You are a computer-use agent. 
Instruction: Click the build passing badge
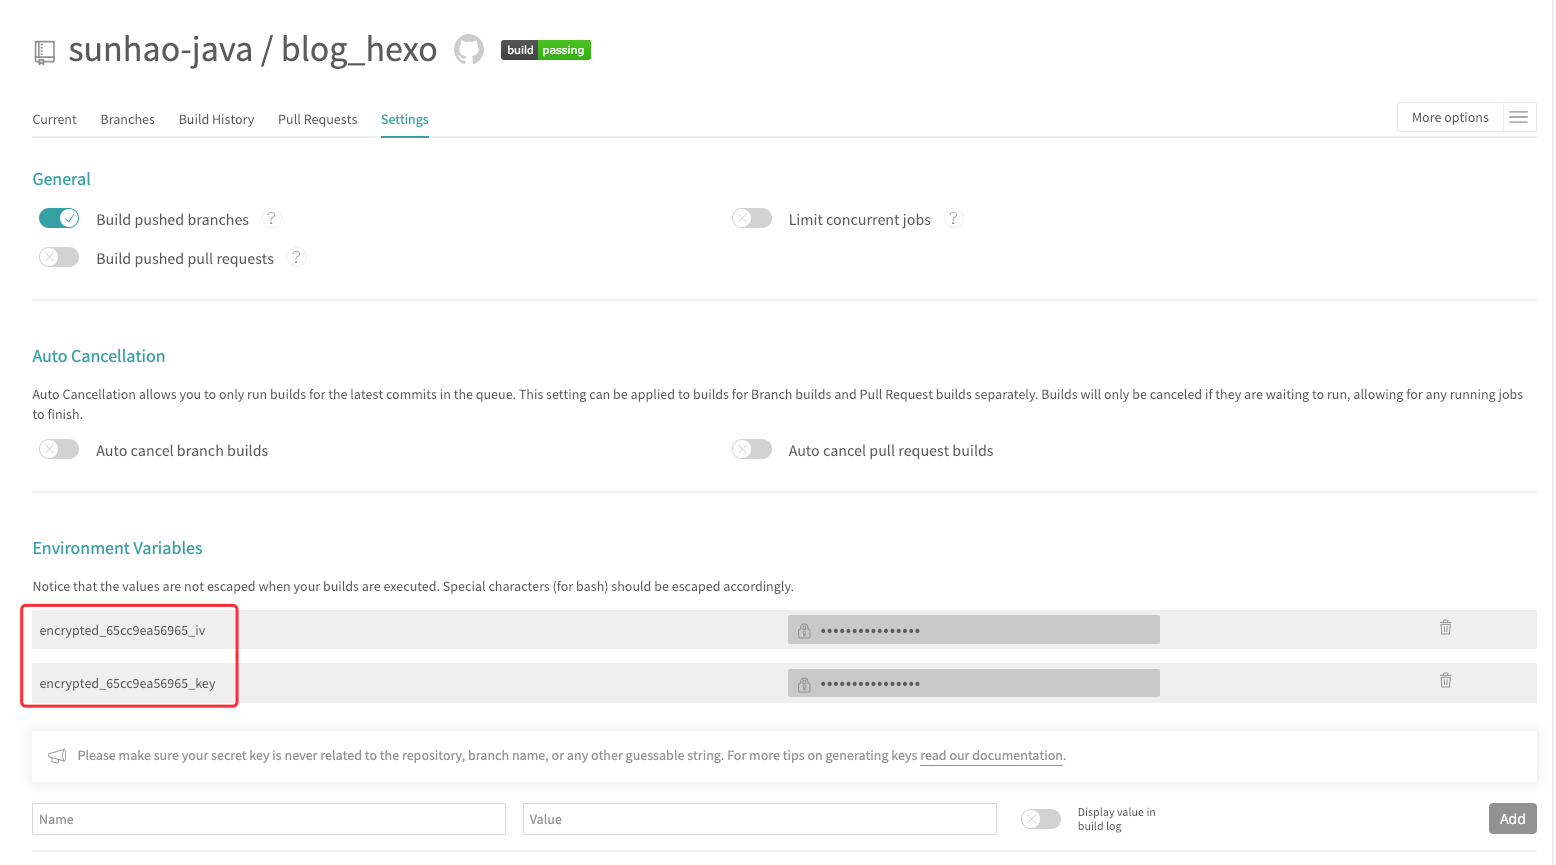pyautogui.click(x=546, y=50)
